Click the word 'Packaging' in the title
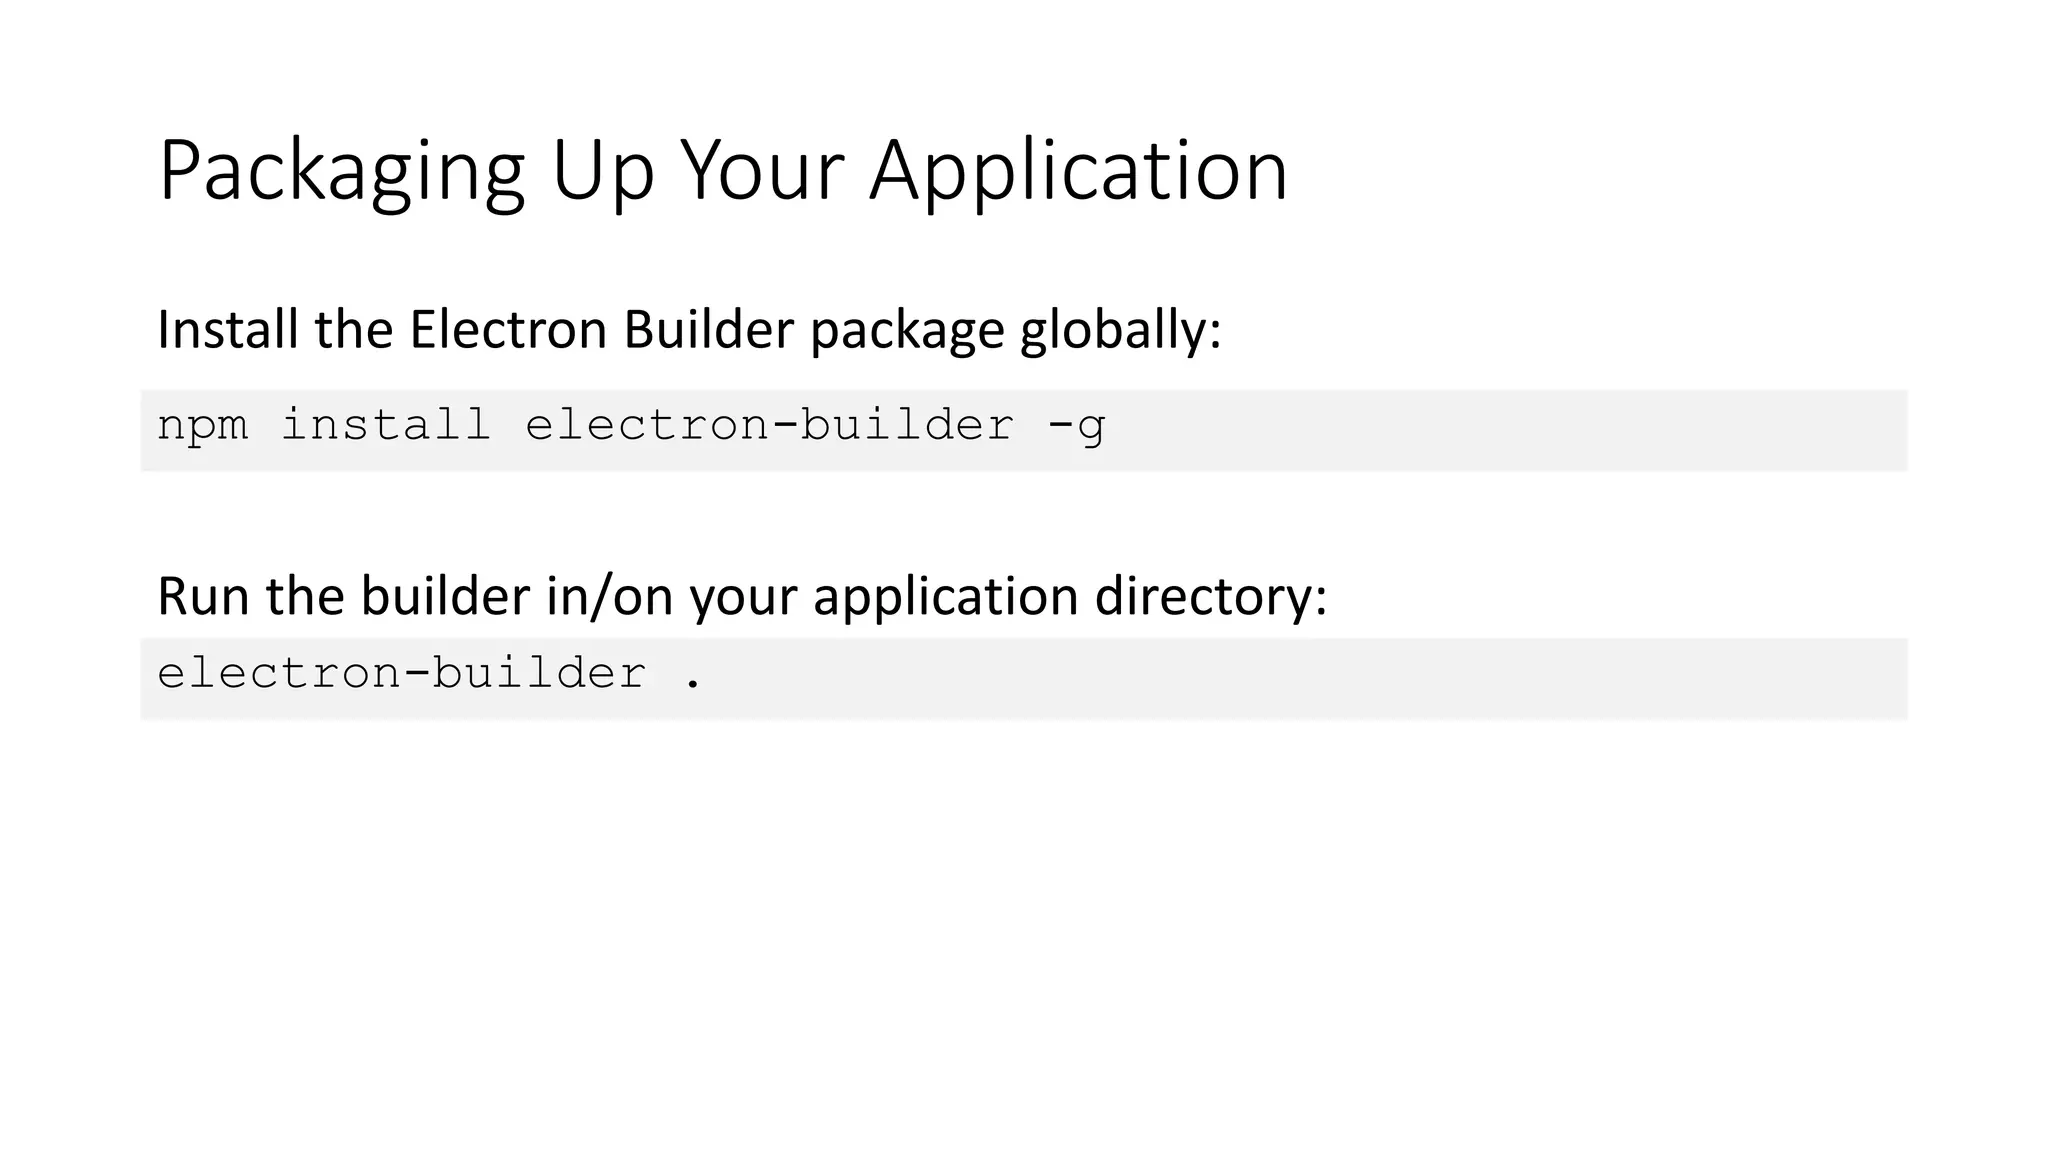The width and height of the screenshot is (2048, 1152). (341, 171)
